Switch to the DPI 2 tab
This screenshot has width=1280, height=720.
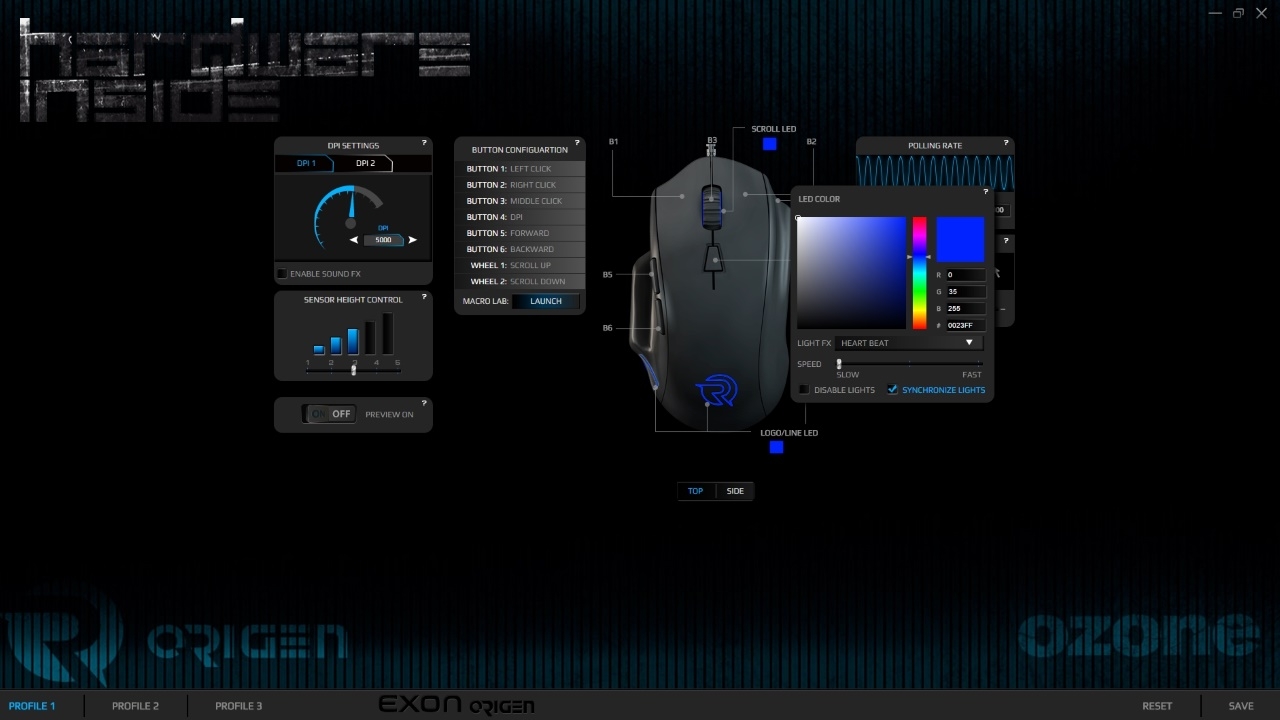[365, 163]
